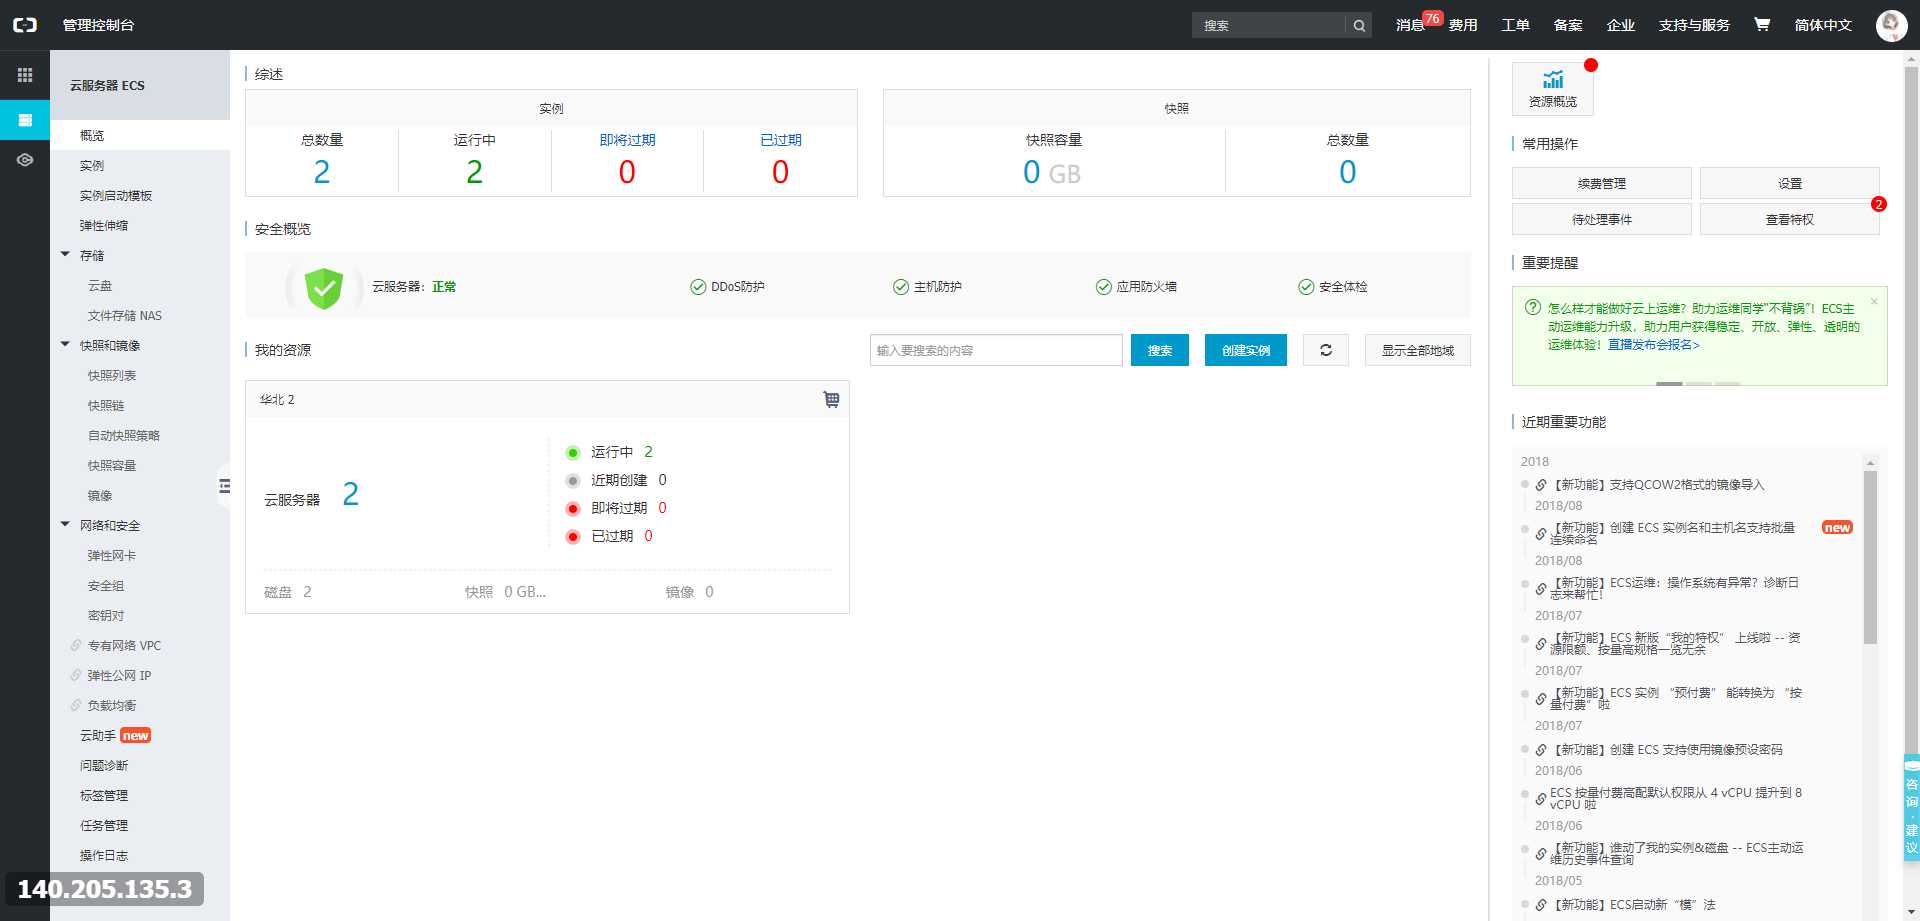Viewport: 1920px width, 921px height.
Task: Collapse the 快照和镜像 tree section
Action: click(65, 345)
